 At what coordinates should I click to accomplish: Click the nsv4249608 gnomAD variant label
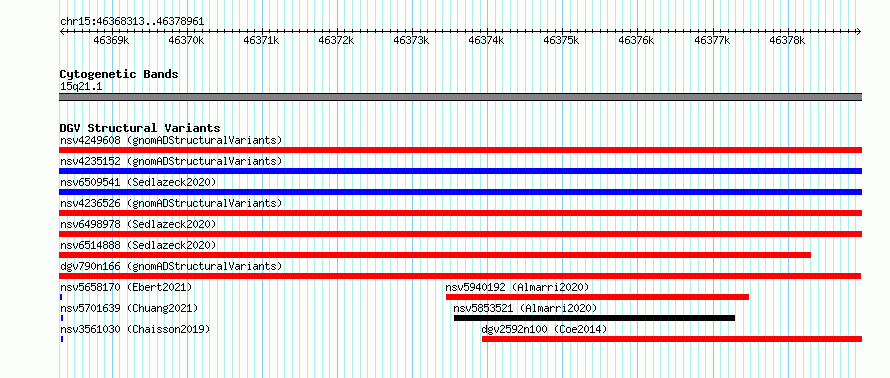tap(171, 140)
